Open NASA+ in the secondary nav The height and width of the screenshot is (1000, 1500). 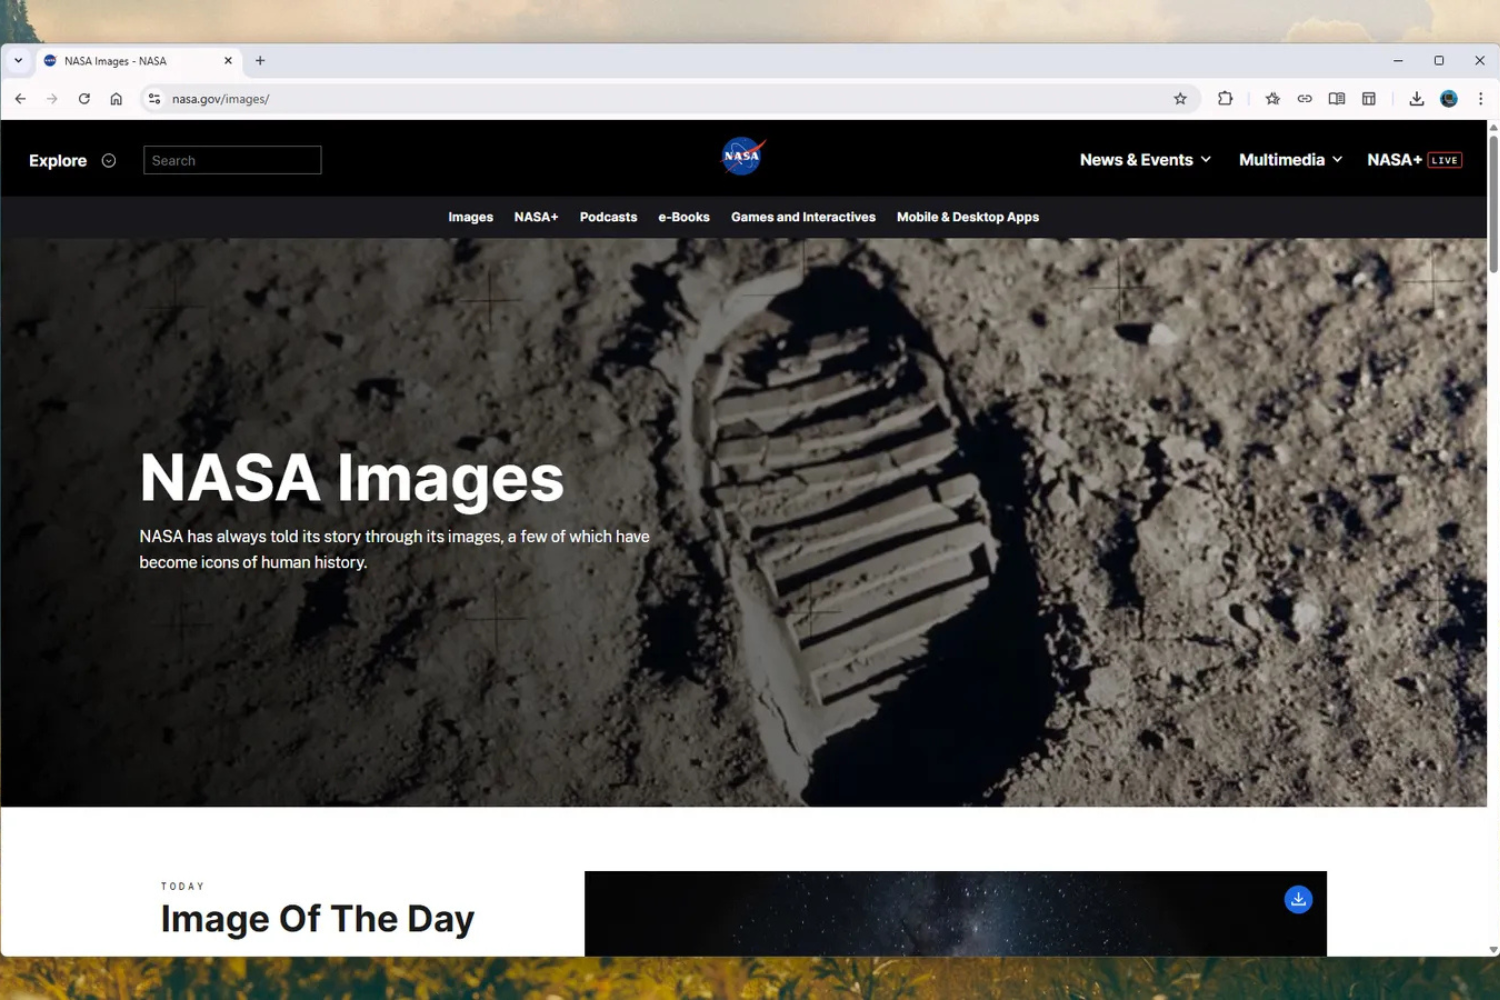(536, 217)
